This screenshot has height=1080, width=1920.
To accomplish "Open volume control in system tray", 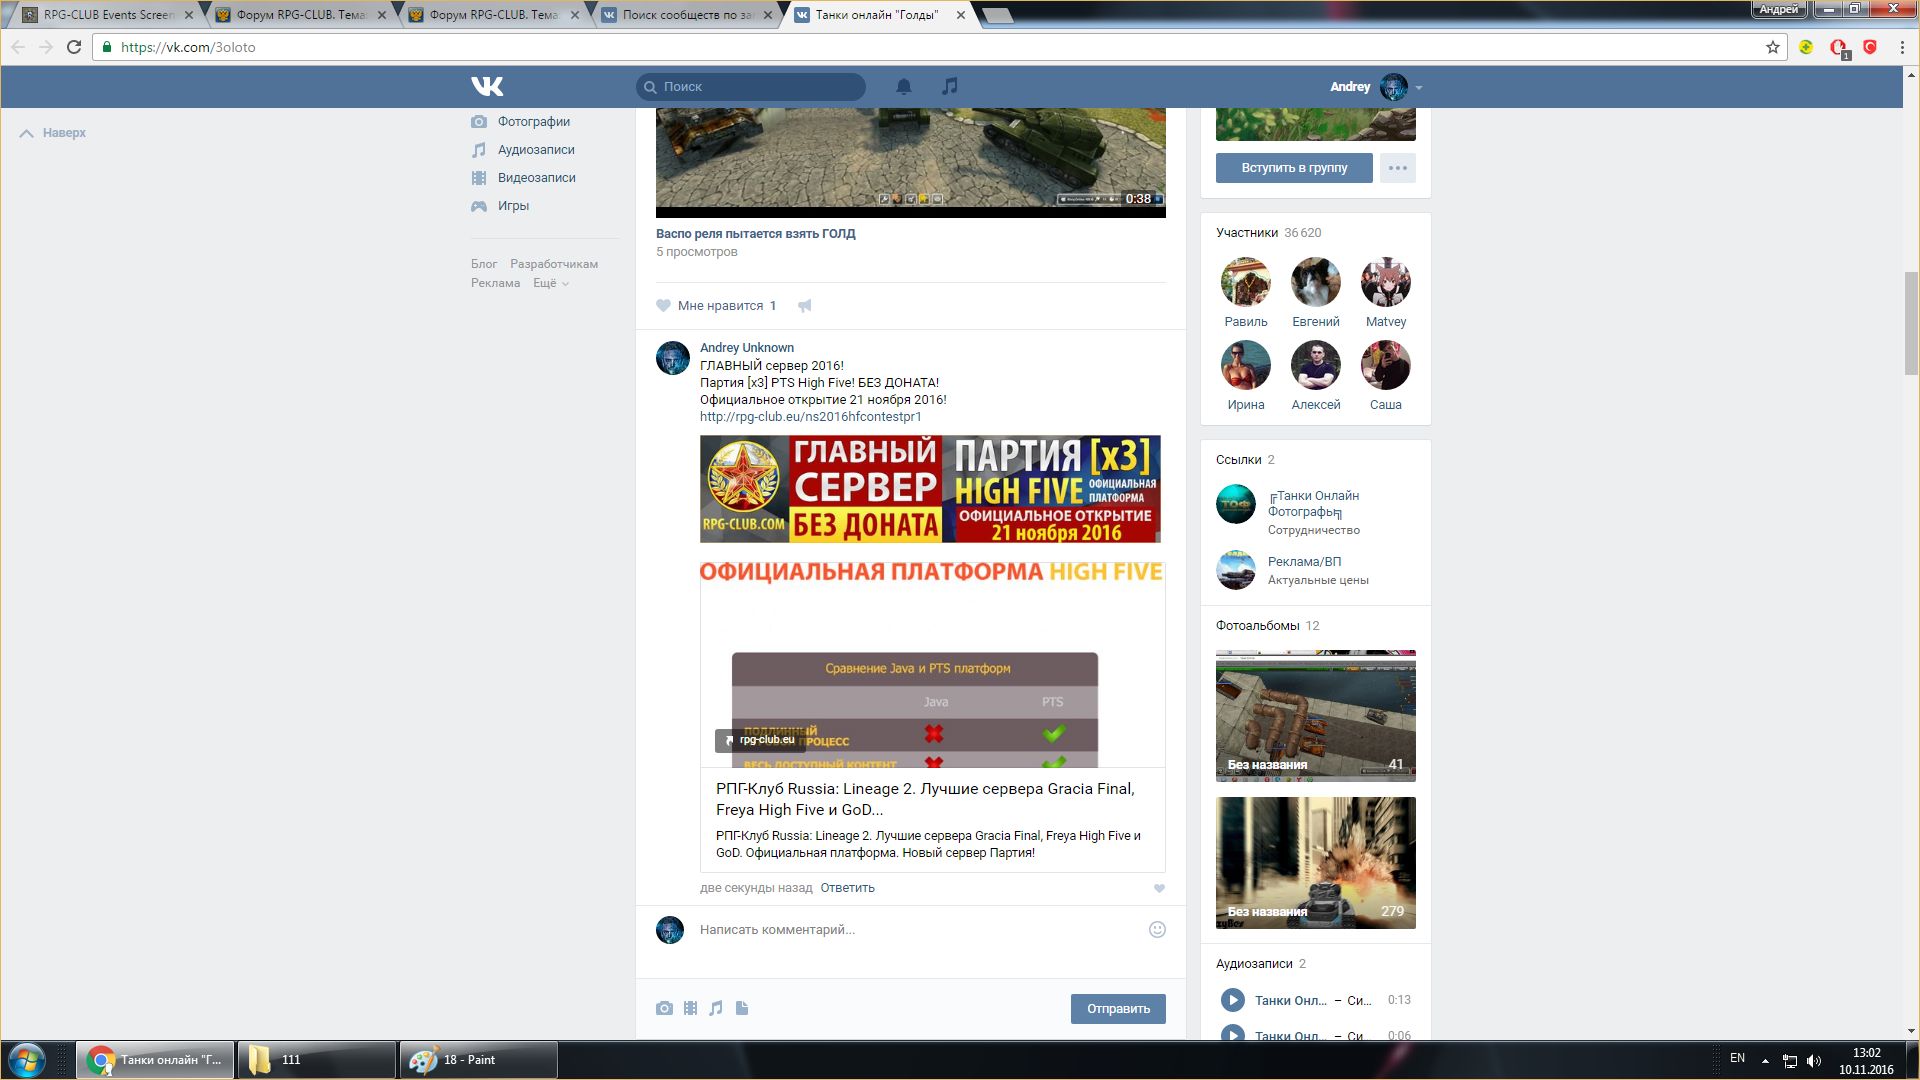I will coord(1814,1060).
